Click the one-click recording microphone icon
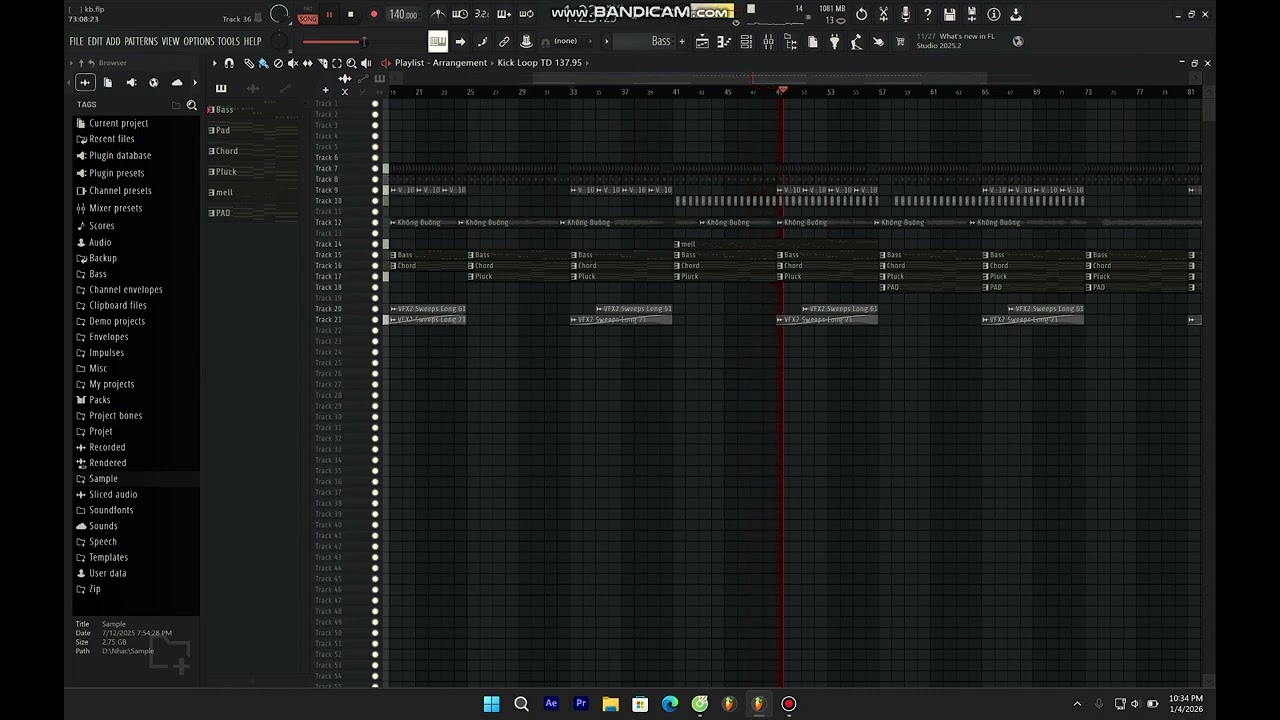 [905, 14]
